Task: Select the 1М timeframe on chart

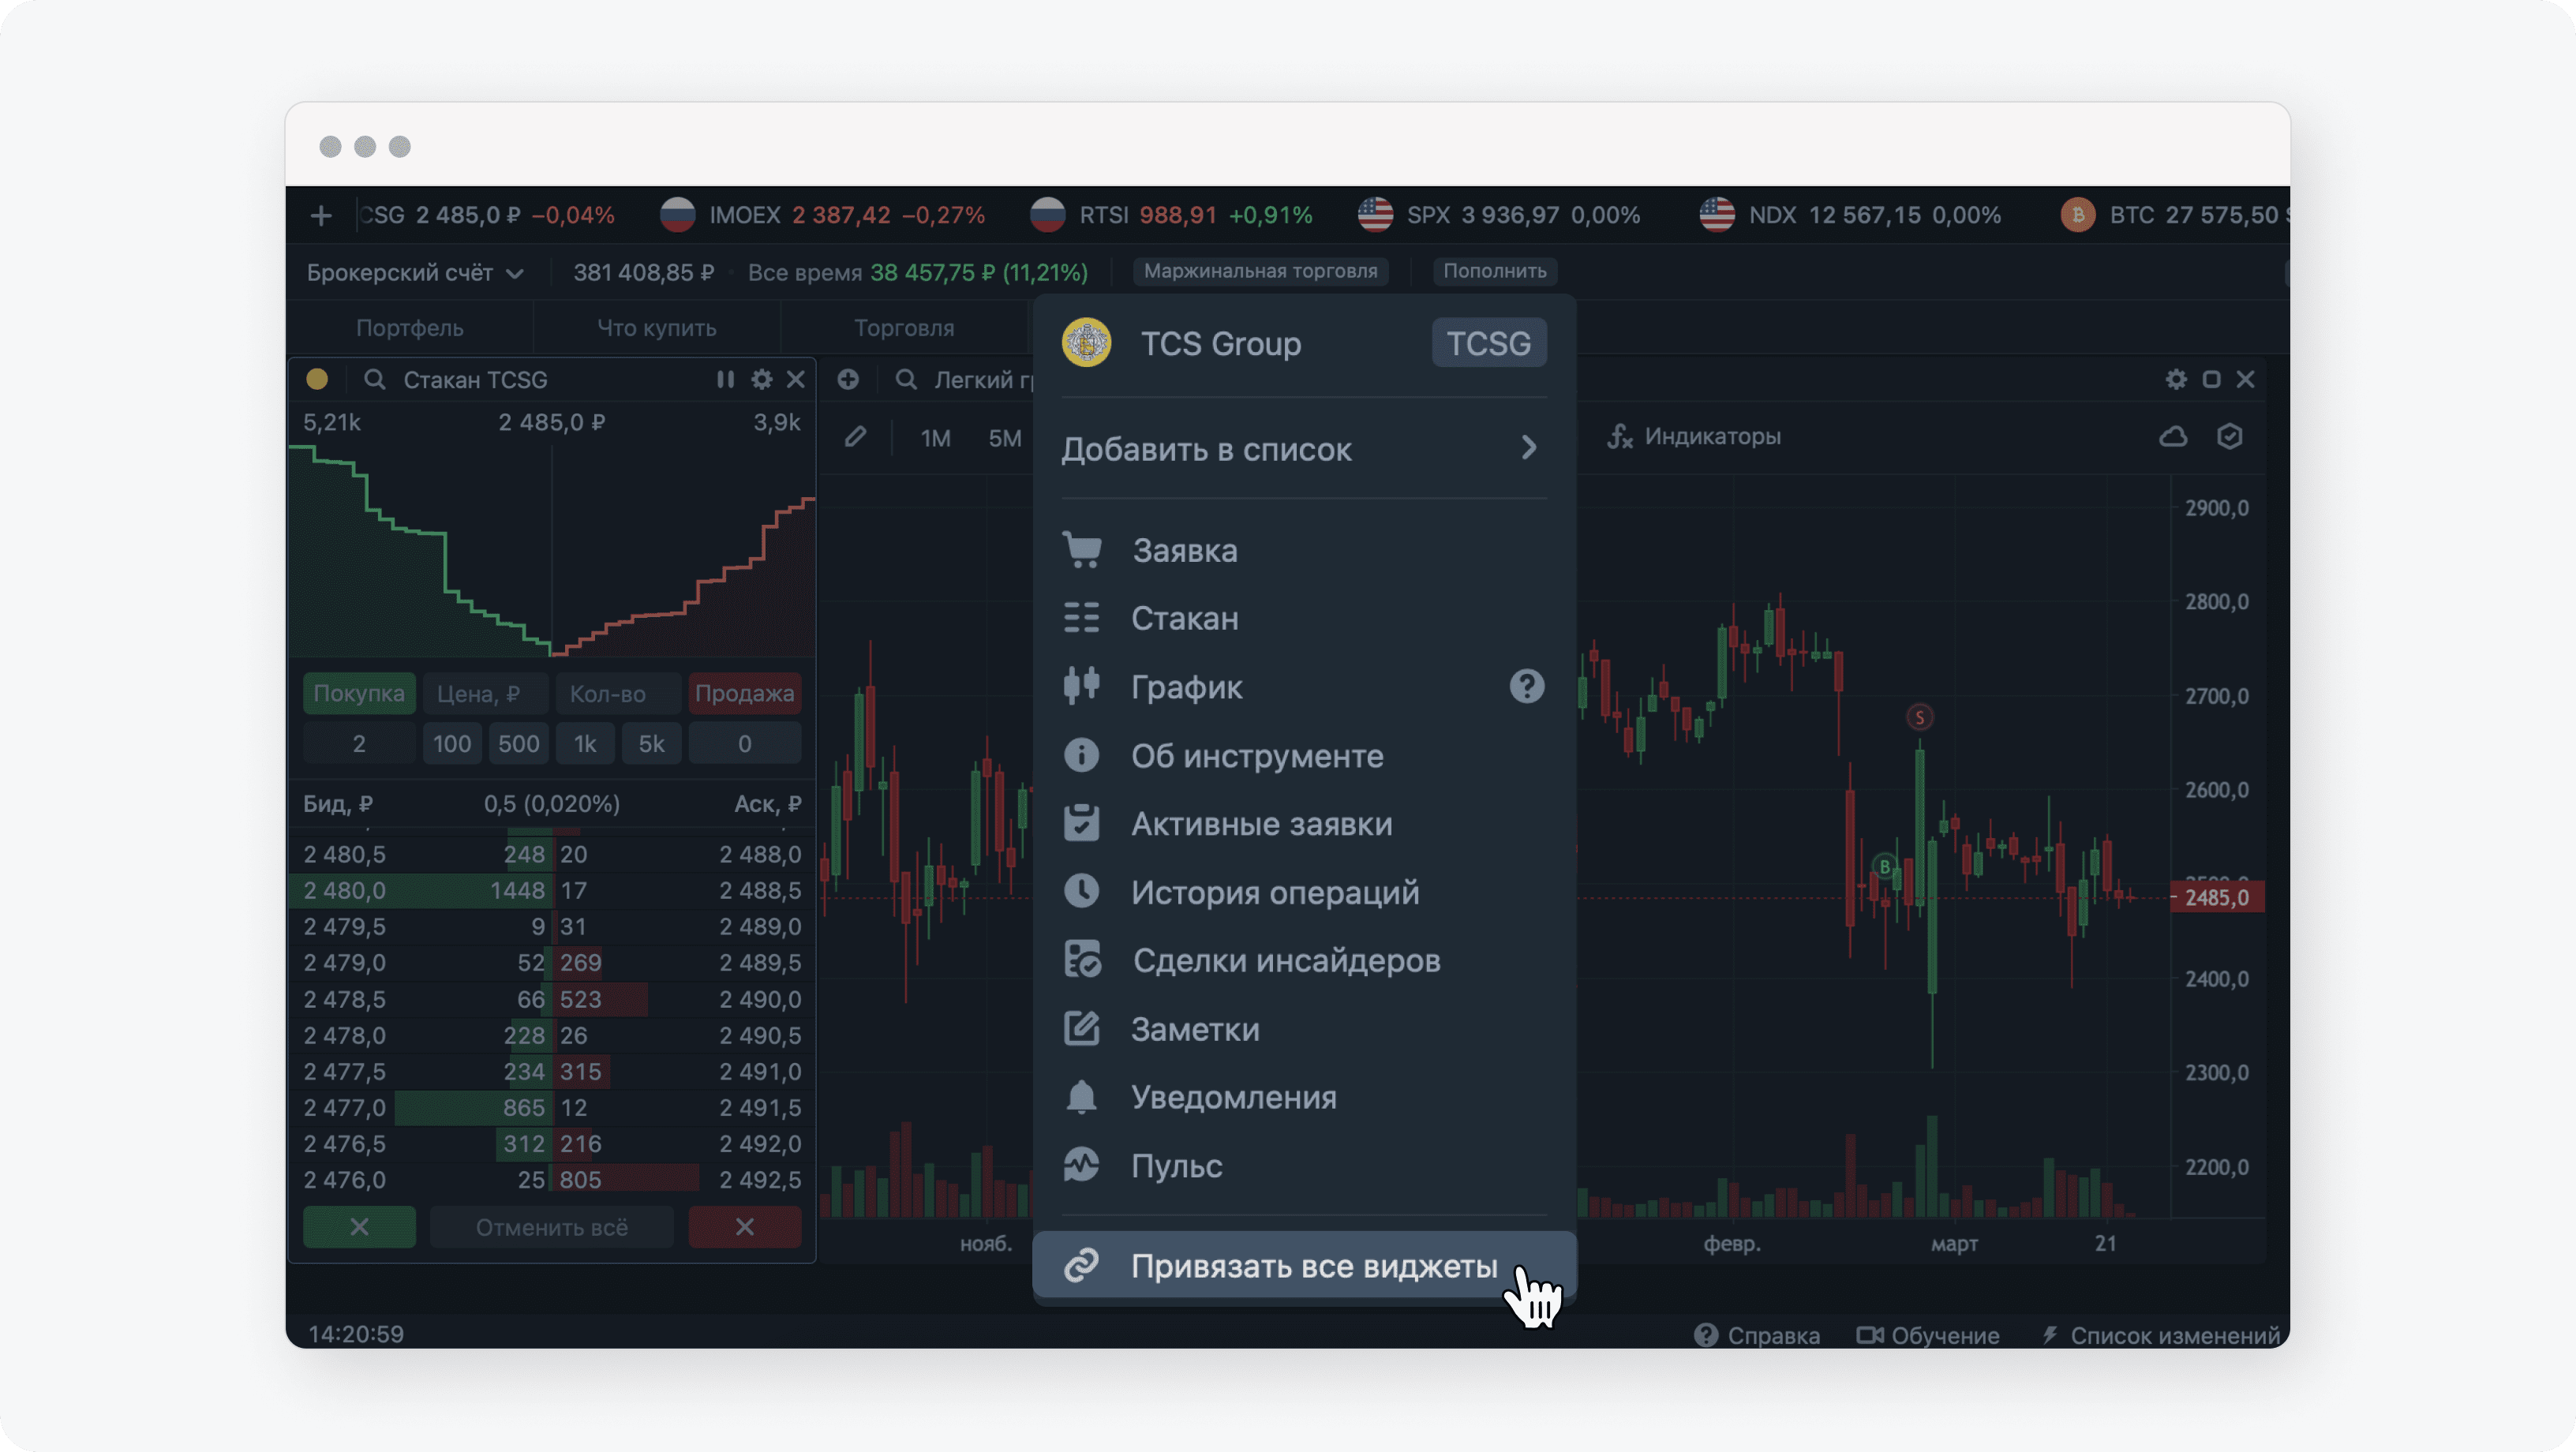Action: point(935,438)
